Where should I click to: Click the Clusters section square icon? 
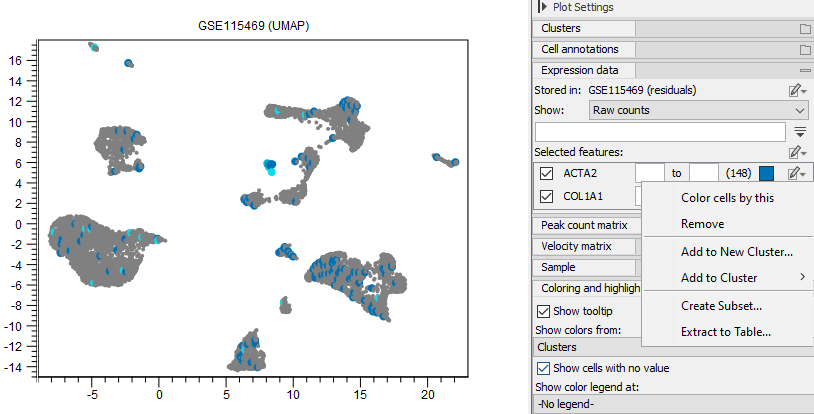point(805,29)
